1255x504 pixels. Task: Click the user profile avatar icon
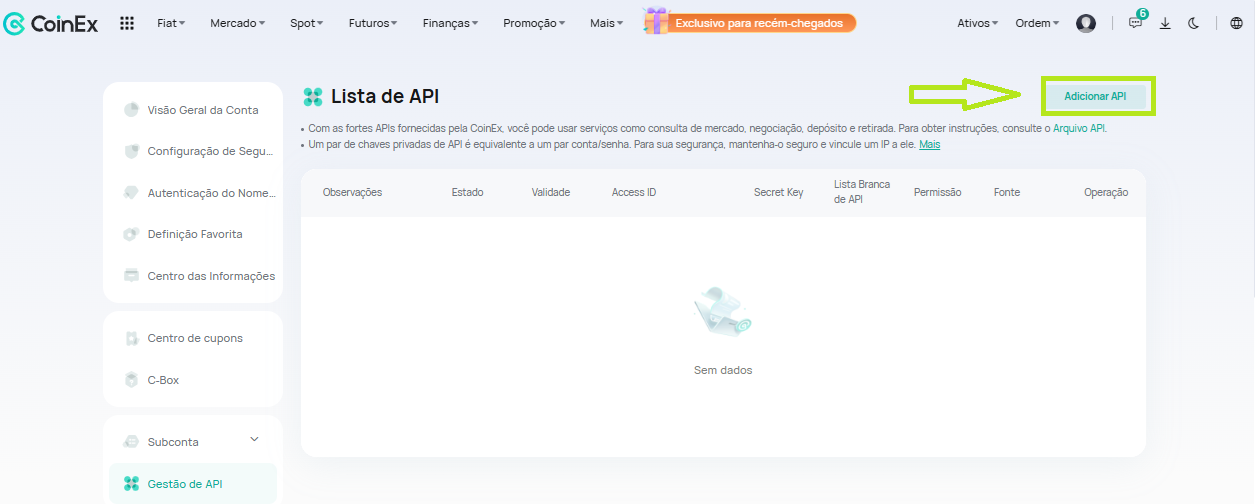pyautogui.click(x=1086, y=23)
